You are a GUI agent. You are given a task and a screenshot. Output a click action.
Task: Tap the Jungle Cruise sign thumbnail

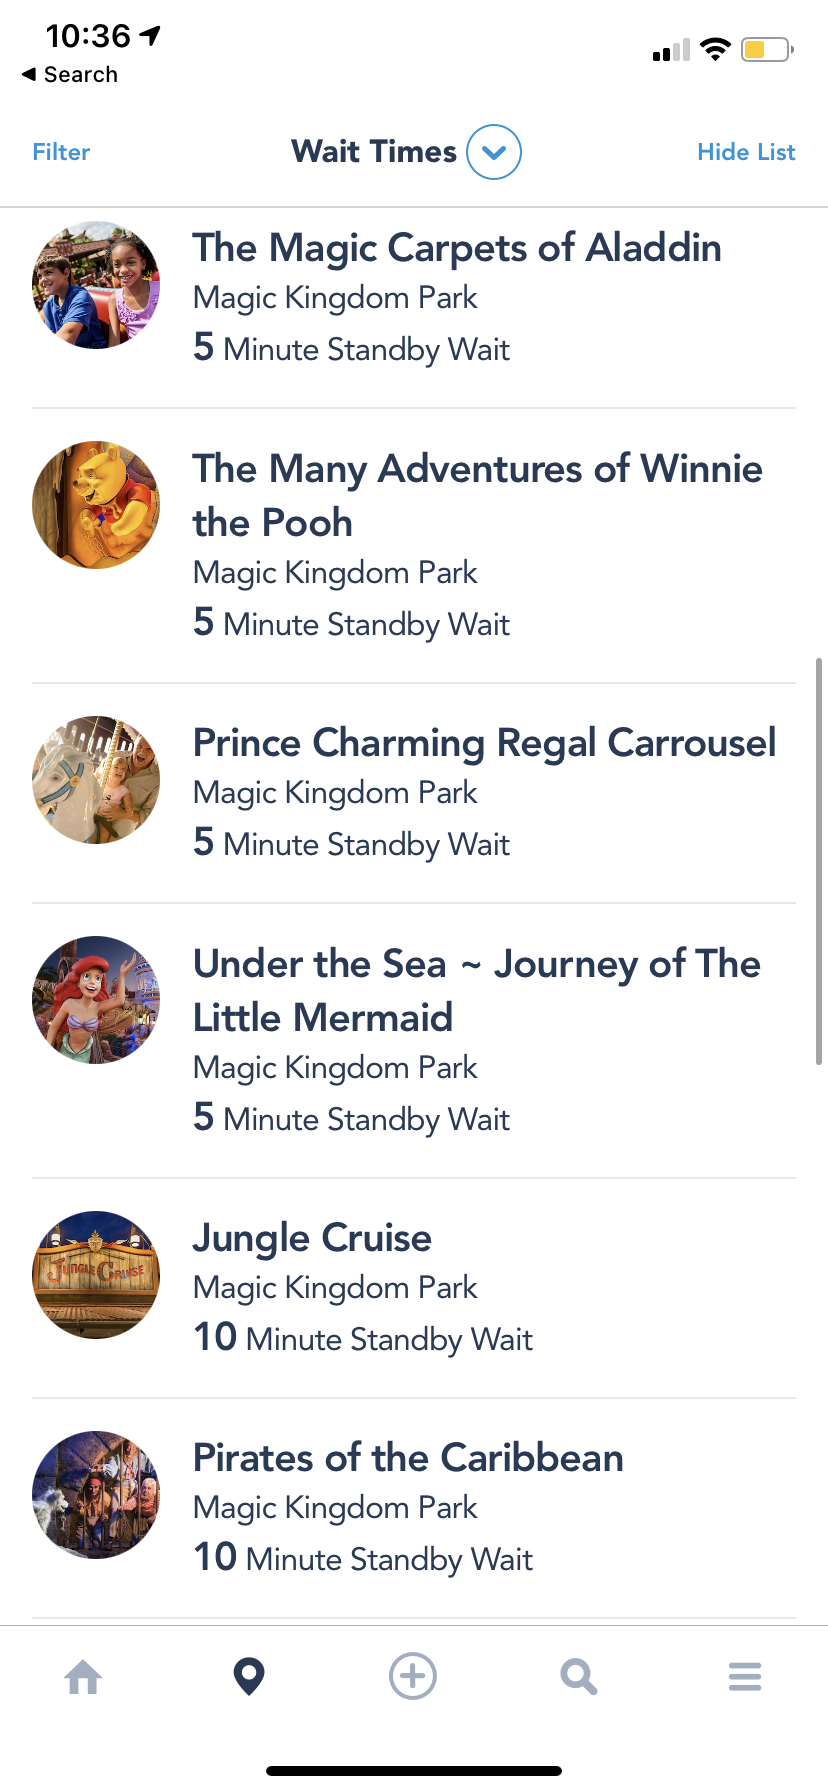click(x=96, y=1275)
